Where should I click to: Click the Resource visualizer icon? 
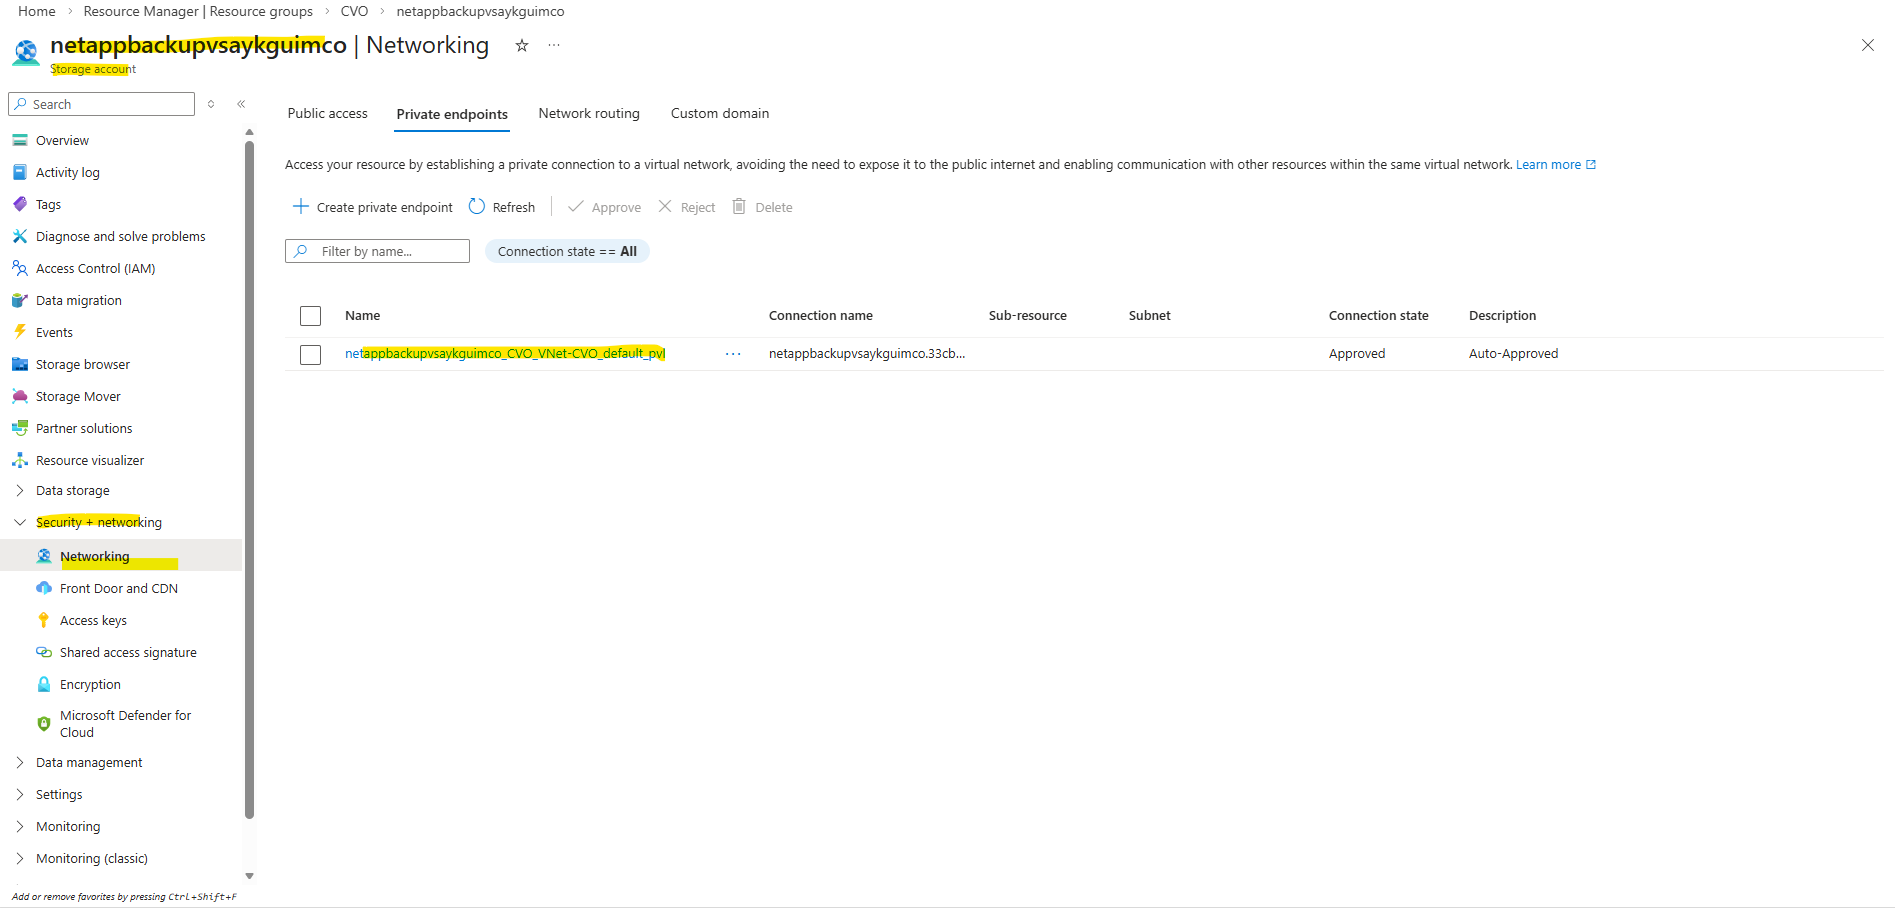tap(20, 460)
